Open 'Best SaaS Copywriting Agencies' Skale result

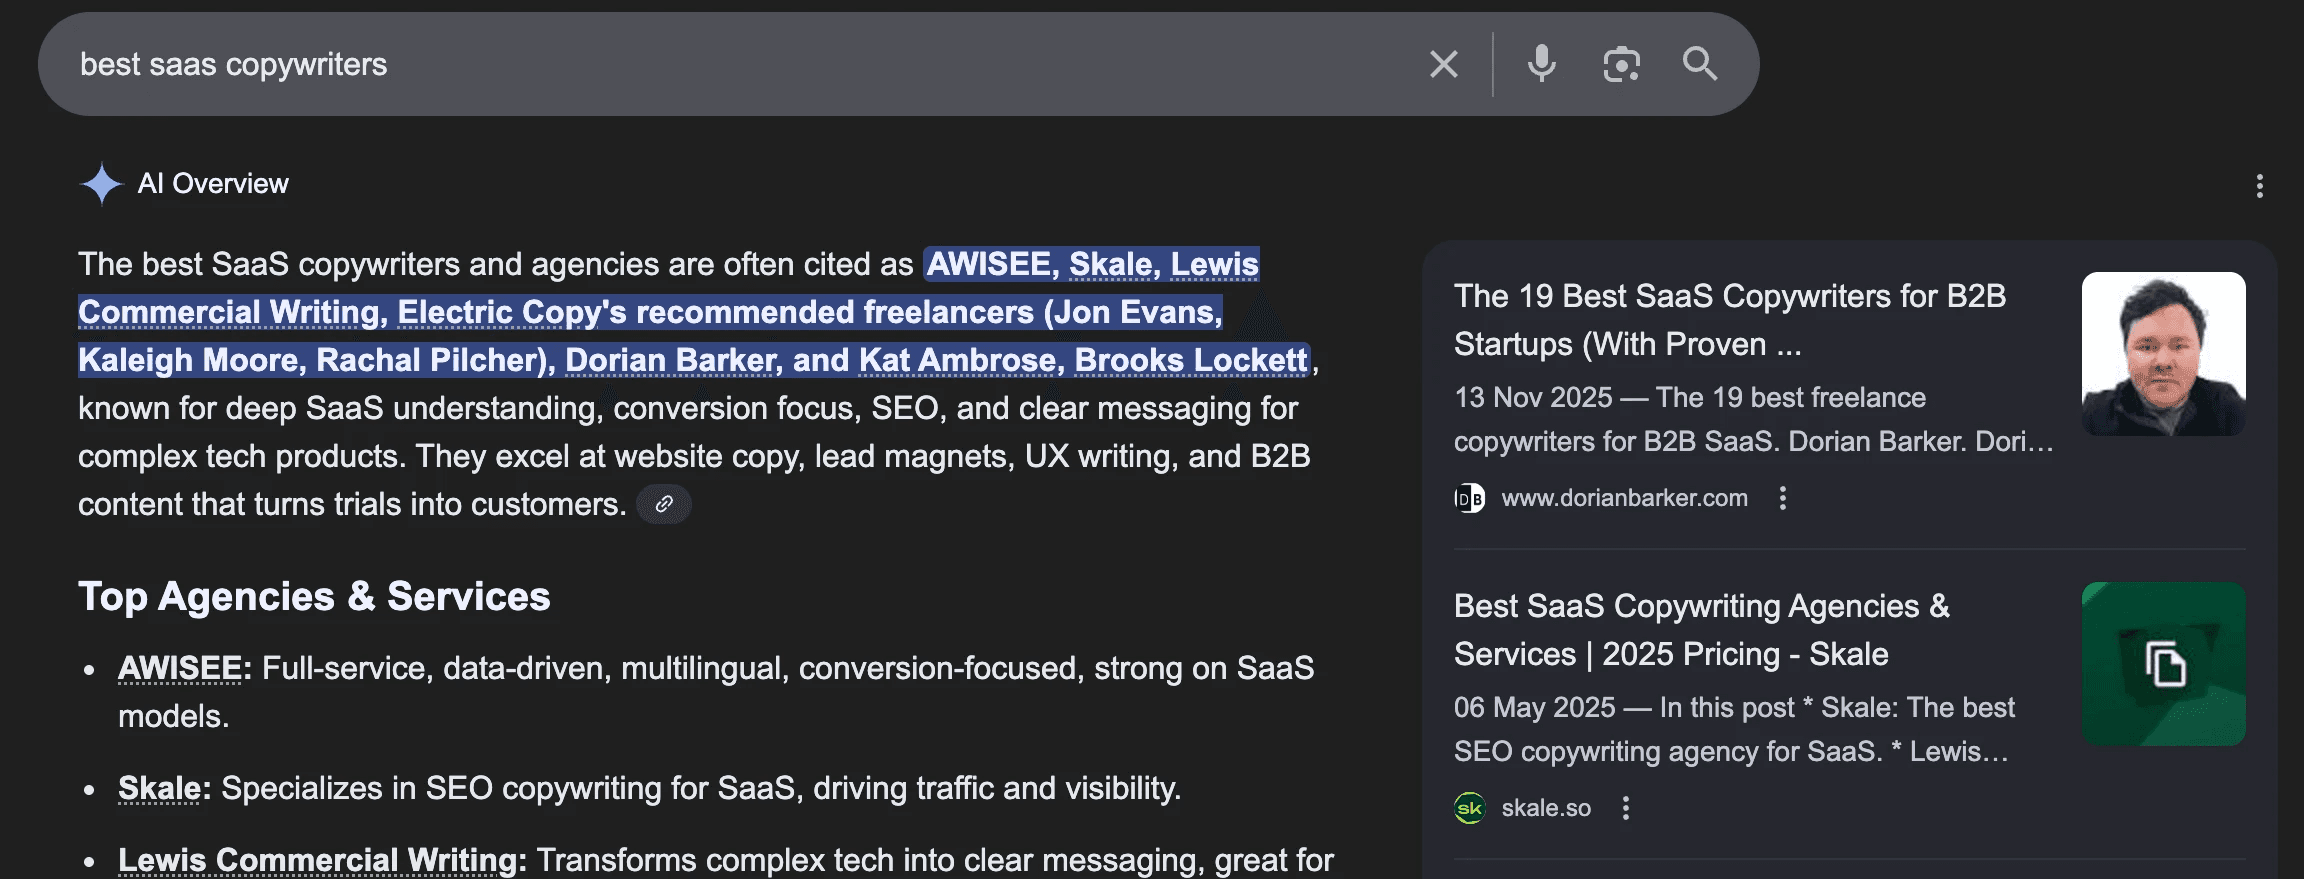1702,630
